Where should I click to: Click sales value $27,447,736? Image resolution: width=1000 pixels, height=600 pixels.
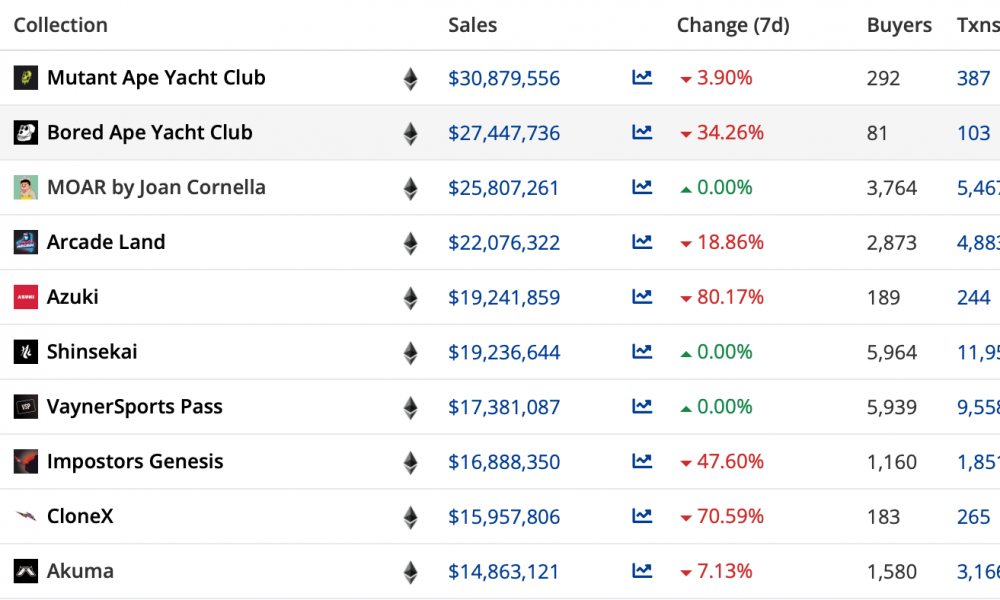pyautogui.click(x=504, y=133)
